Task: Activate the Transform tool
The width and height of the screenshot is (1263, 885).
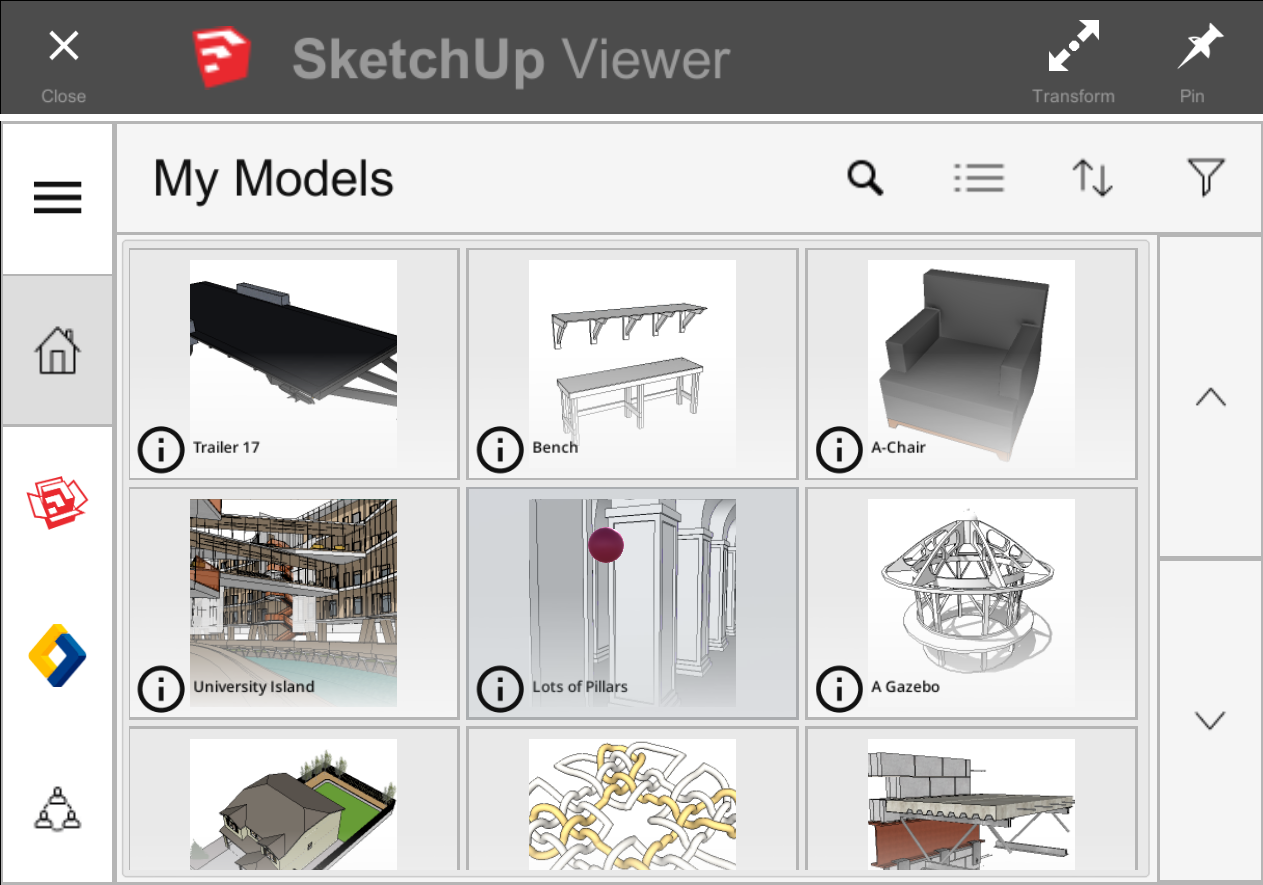Action: (1073, 61)
